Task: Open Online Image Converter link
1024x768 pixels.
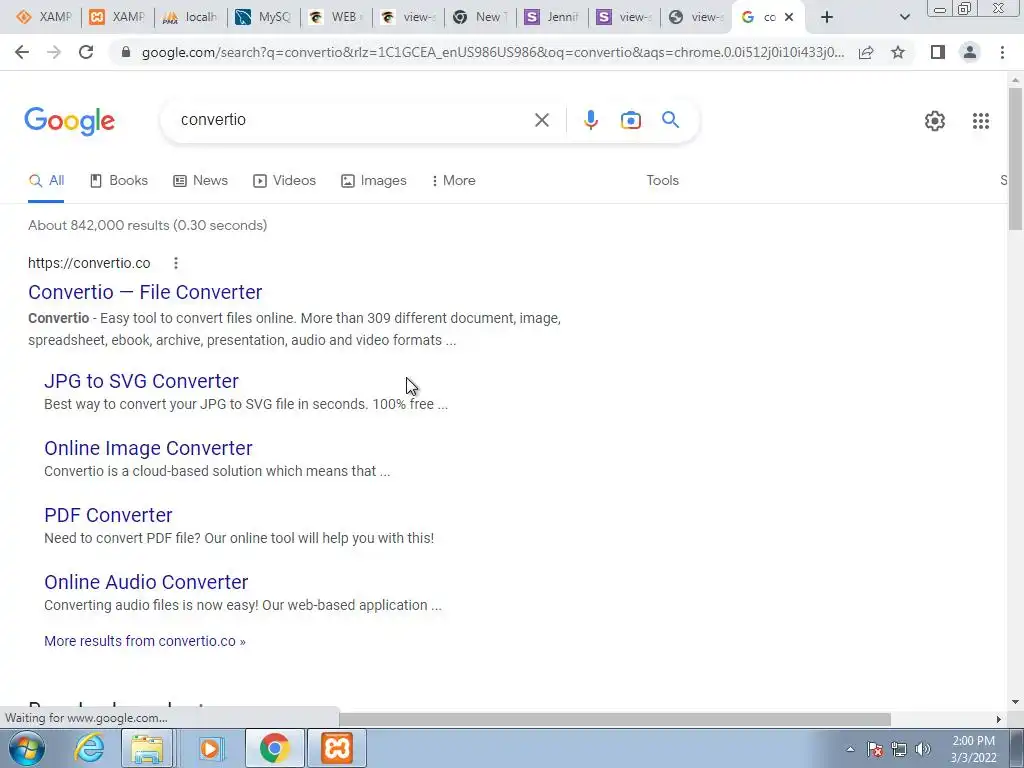Action: (148, 448)
